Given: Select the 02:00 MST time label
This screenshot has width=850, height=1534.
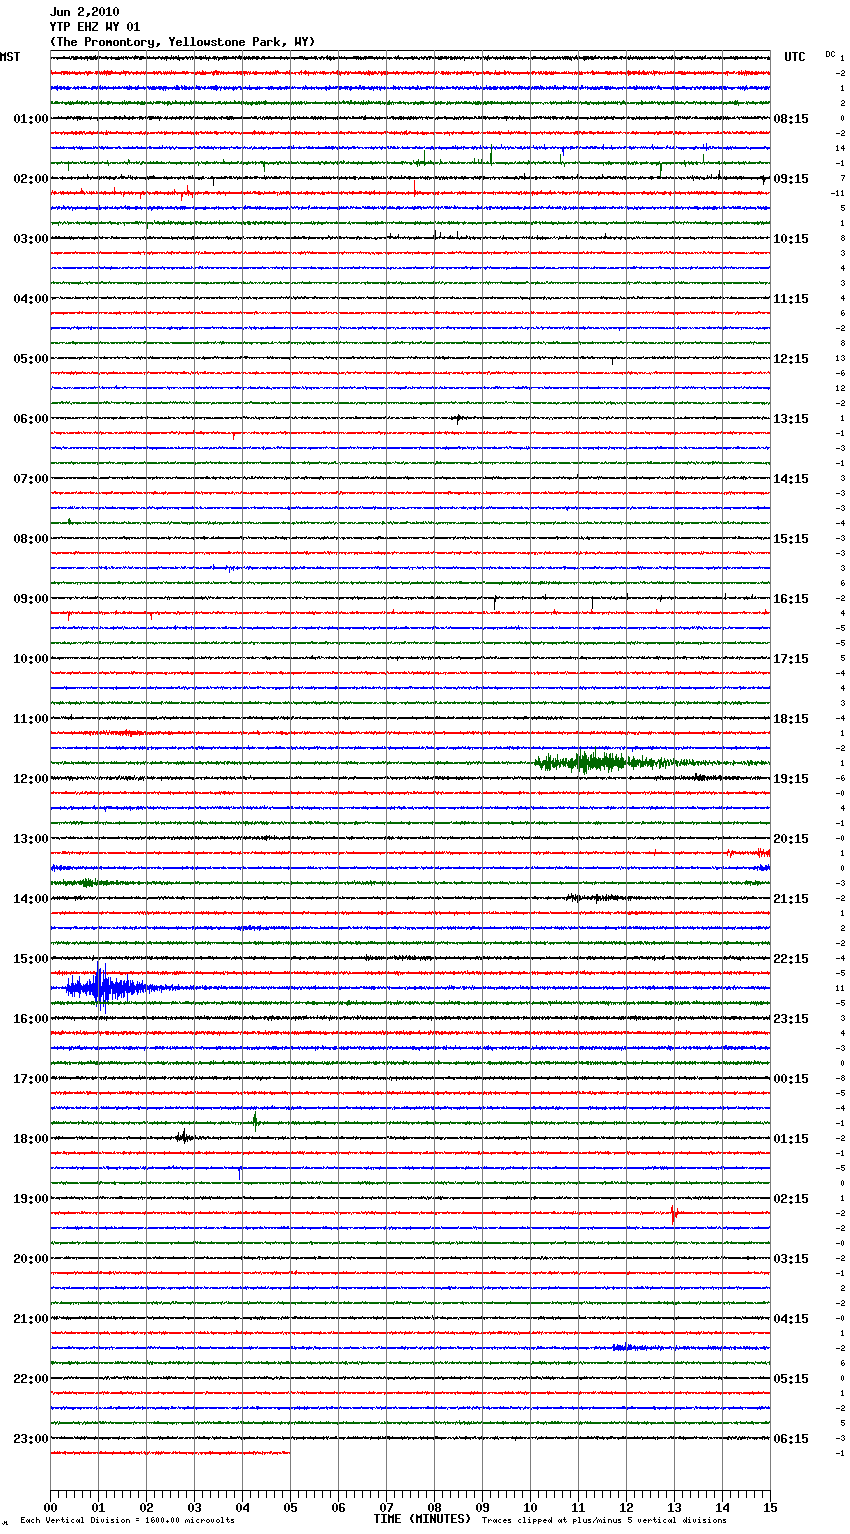Looking at the screenshot, I should (31, 179).
